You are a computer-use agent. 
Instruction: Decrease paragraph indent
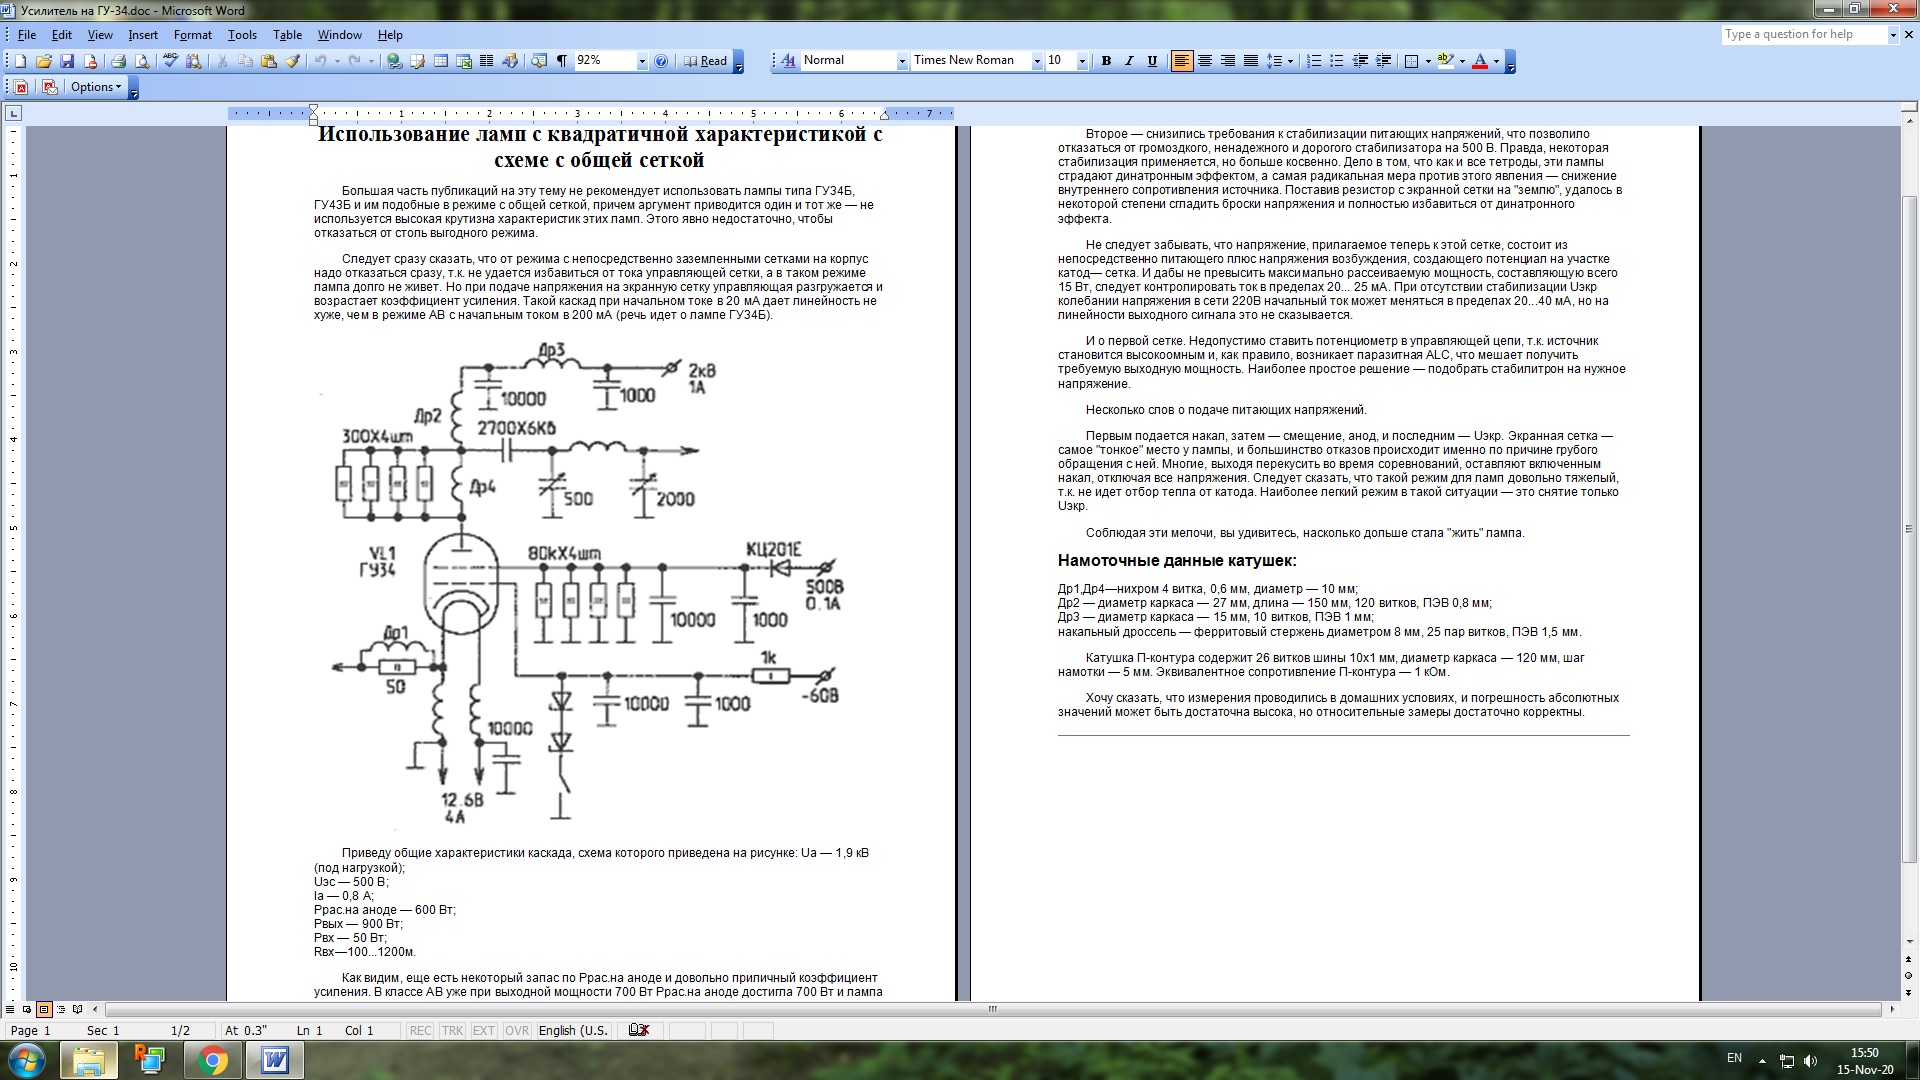point(1360,61)
